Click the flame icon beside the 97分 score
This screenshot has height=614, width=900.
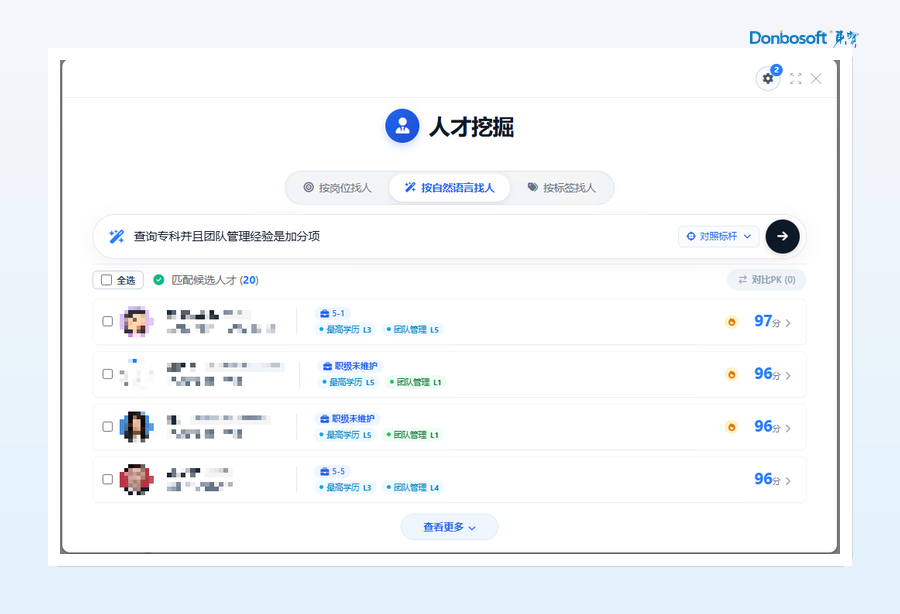[x=731, y=322]
